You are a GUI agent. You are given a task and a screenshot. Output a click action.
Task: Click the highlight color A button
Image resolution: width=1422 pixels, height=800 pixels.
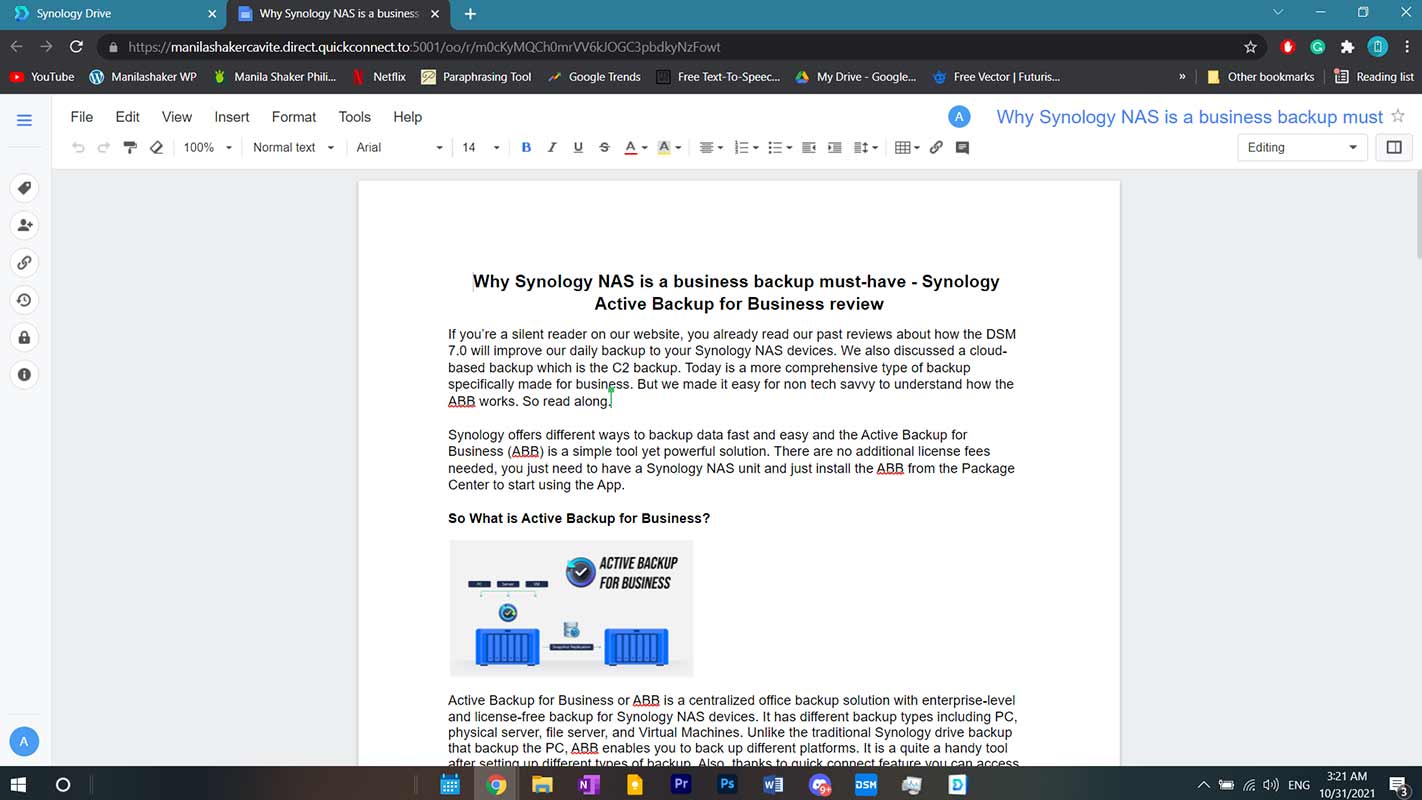click(664, 148)
